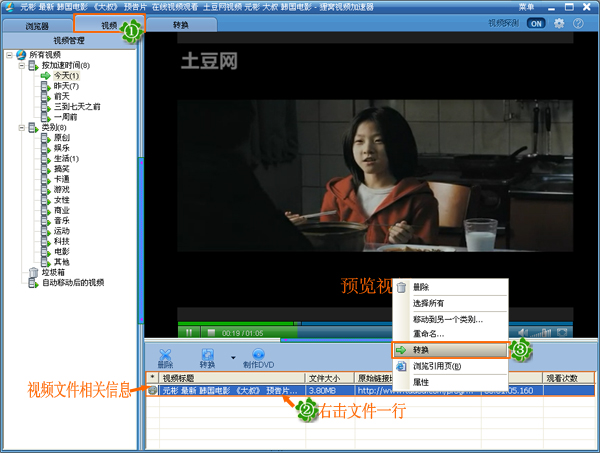Click the 其他 category icon
The height and width of the screenshot is (453, 600).
tap(46, 262)
